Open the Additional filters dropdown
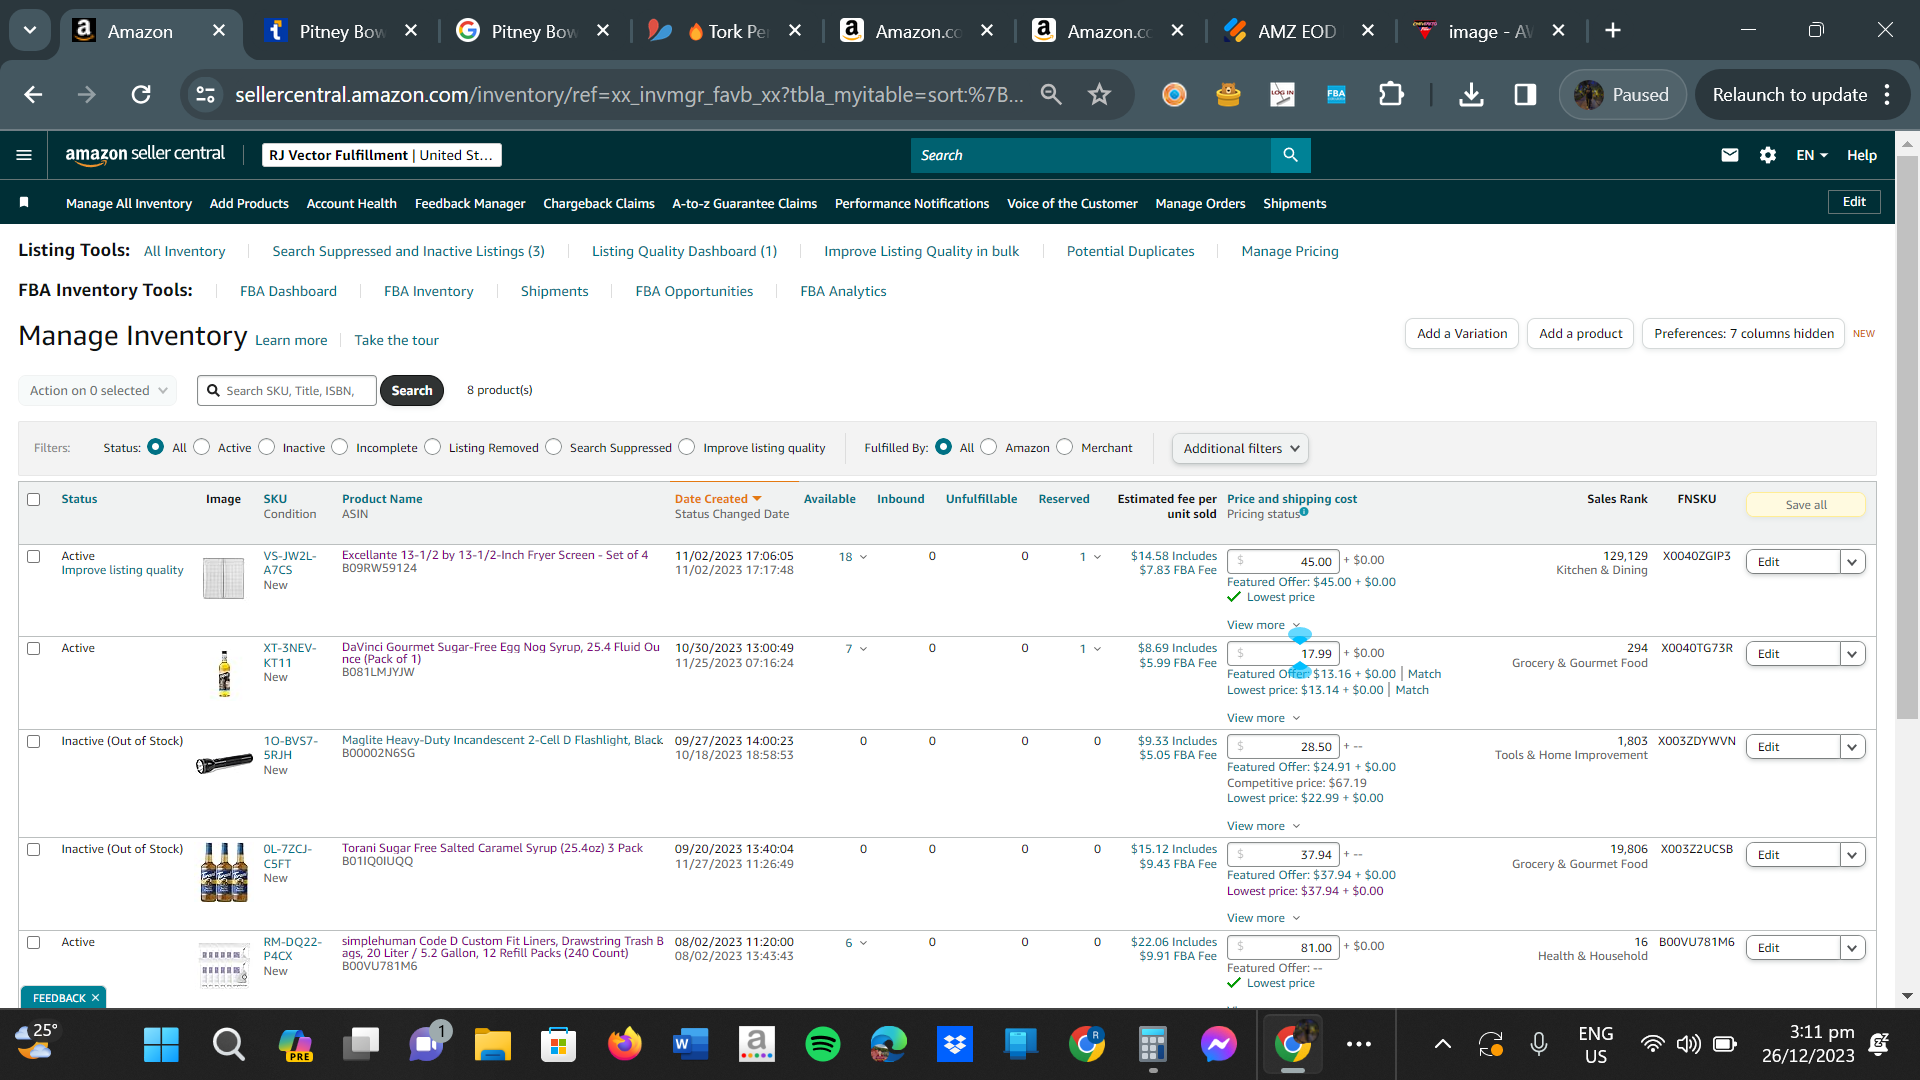Viewport: 1920px width, 1080px height. pos(1240,448)
